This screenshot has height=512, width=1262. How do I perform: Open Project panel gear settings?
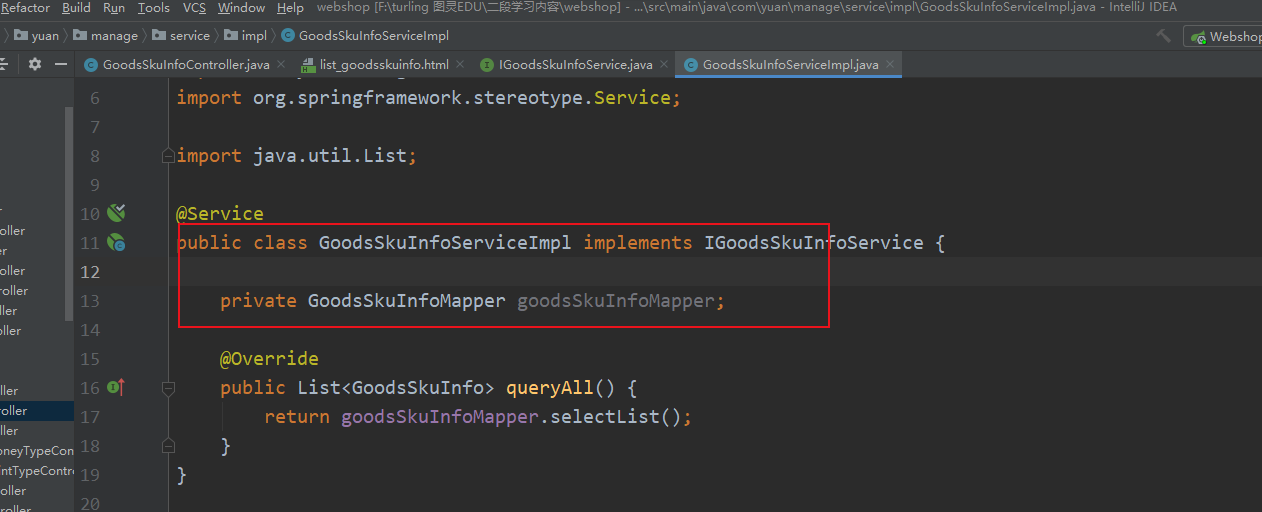[35, 64]
